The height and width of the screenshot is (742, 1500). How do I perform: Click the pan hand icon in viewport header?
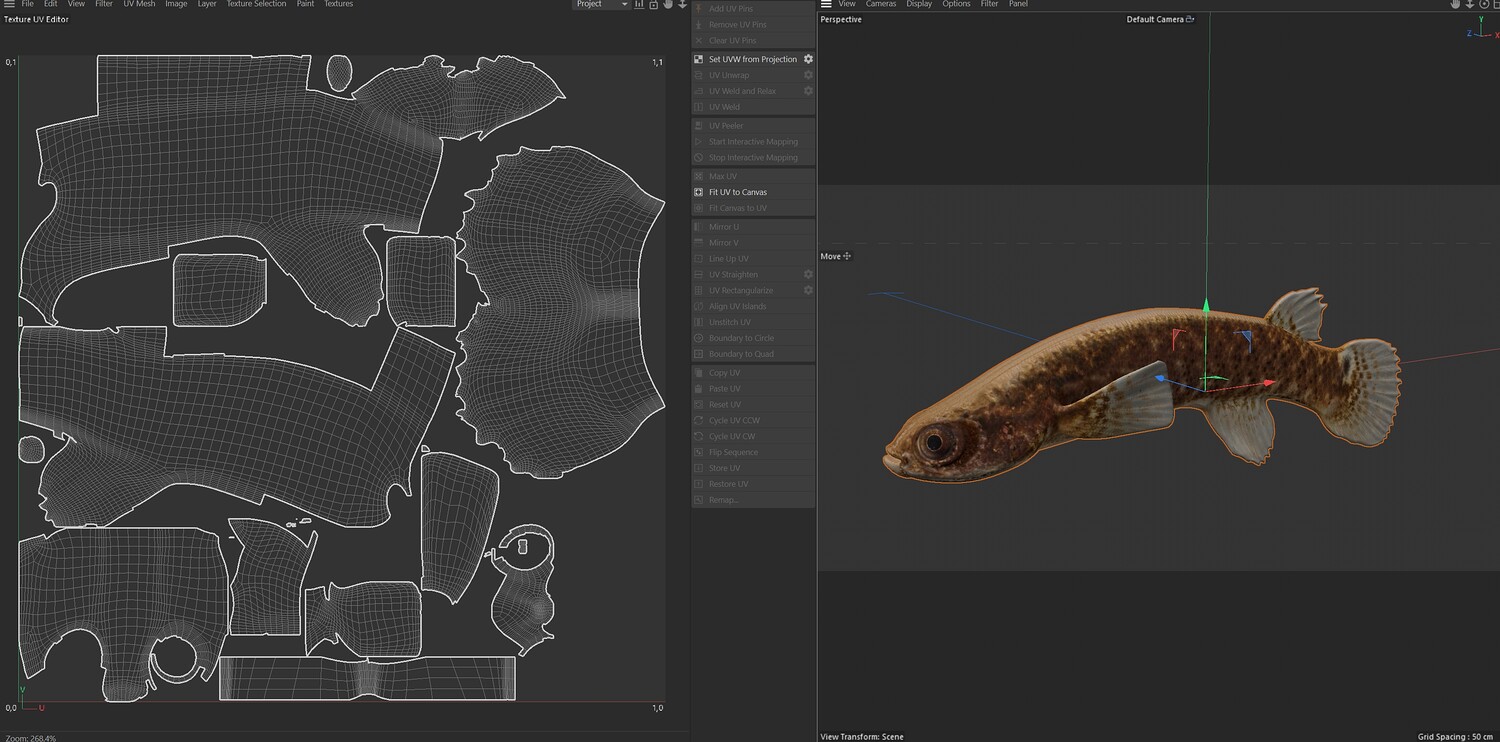(x=1455, y=4)
